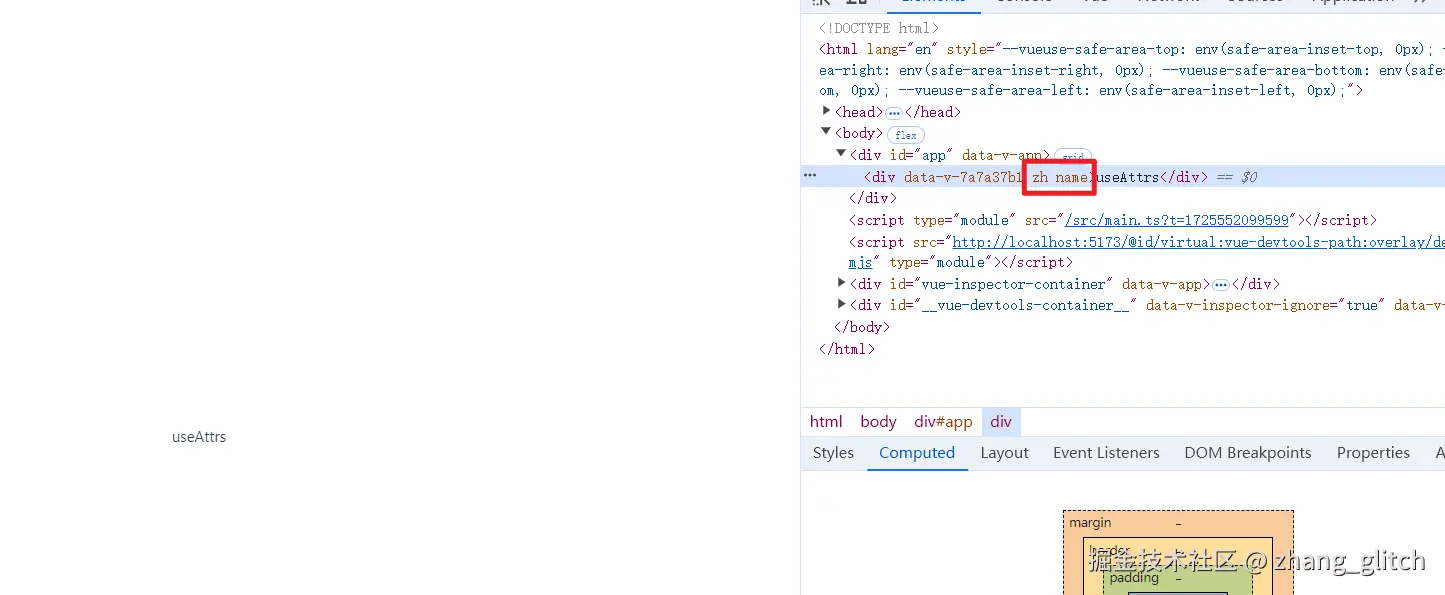This screenshot has width=1445, height=595.
Task: Expand the __vue-devtools-container__ div node
Action: click(842, 304)
